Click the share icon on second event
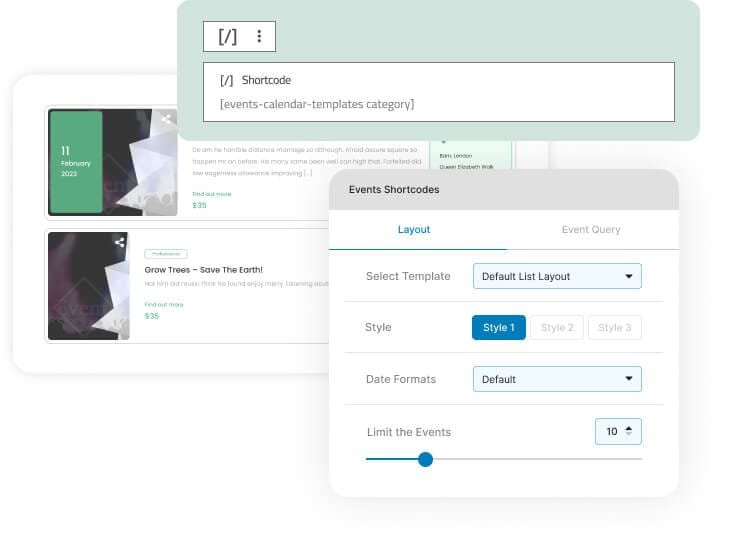Viewport: 729px width, 547px height. pos(120,242)
